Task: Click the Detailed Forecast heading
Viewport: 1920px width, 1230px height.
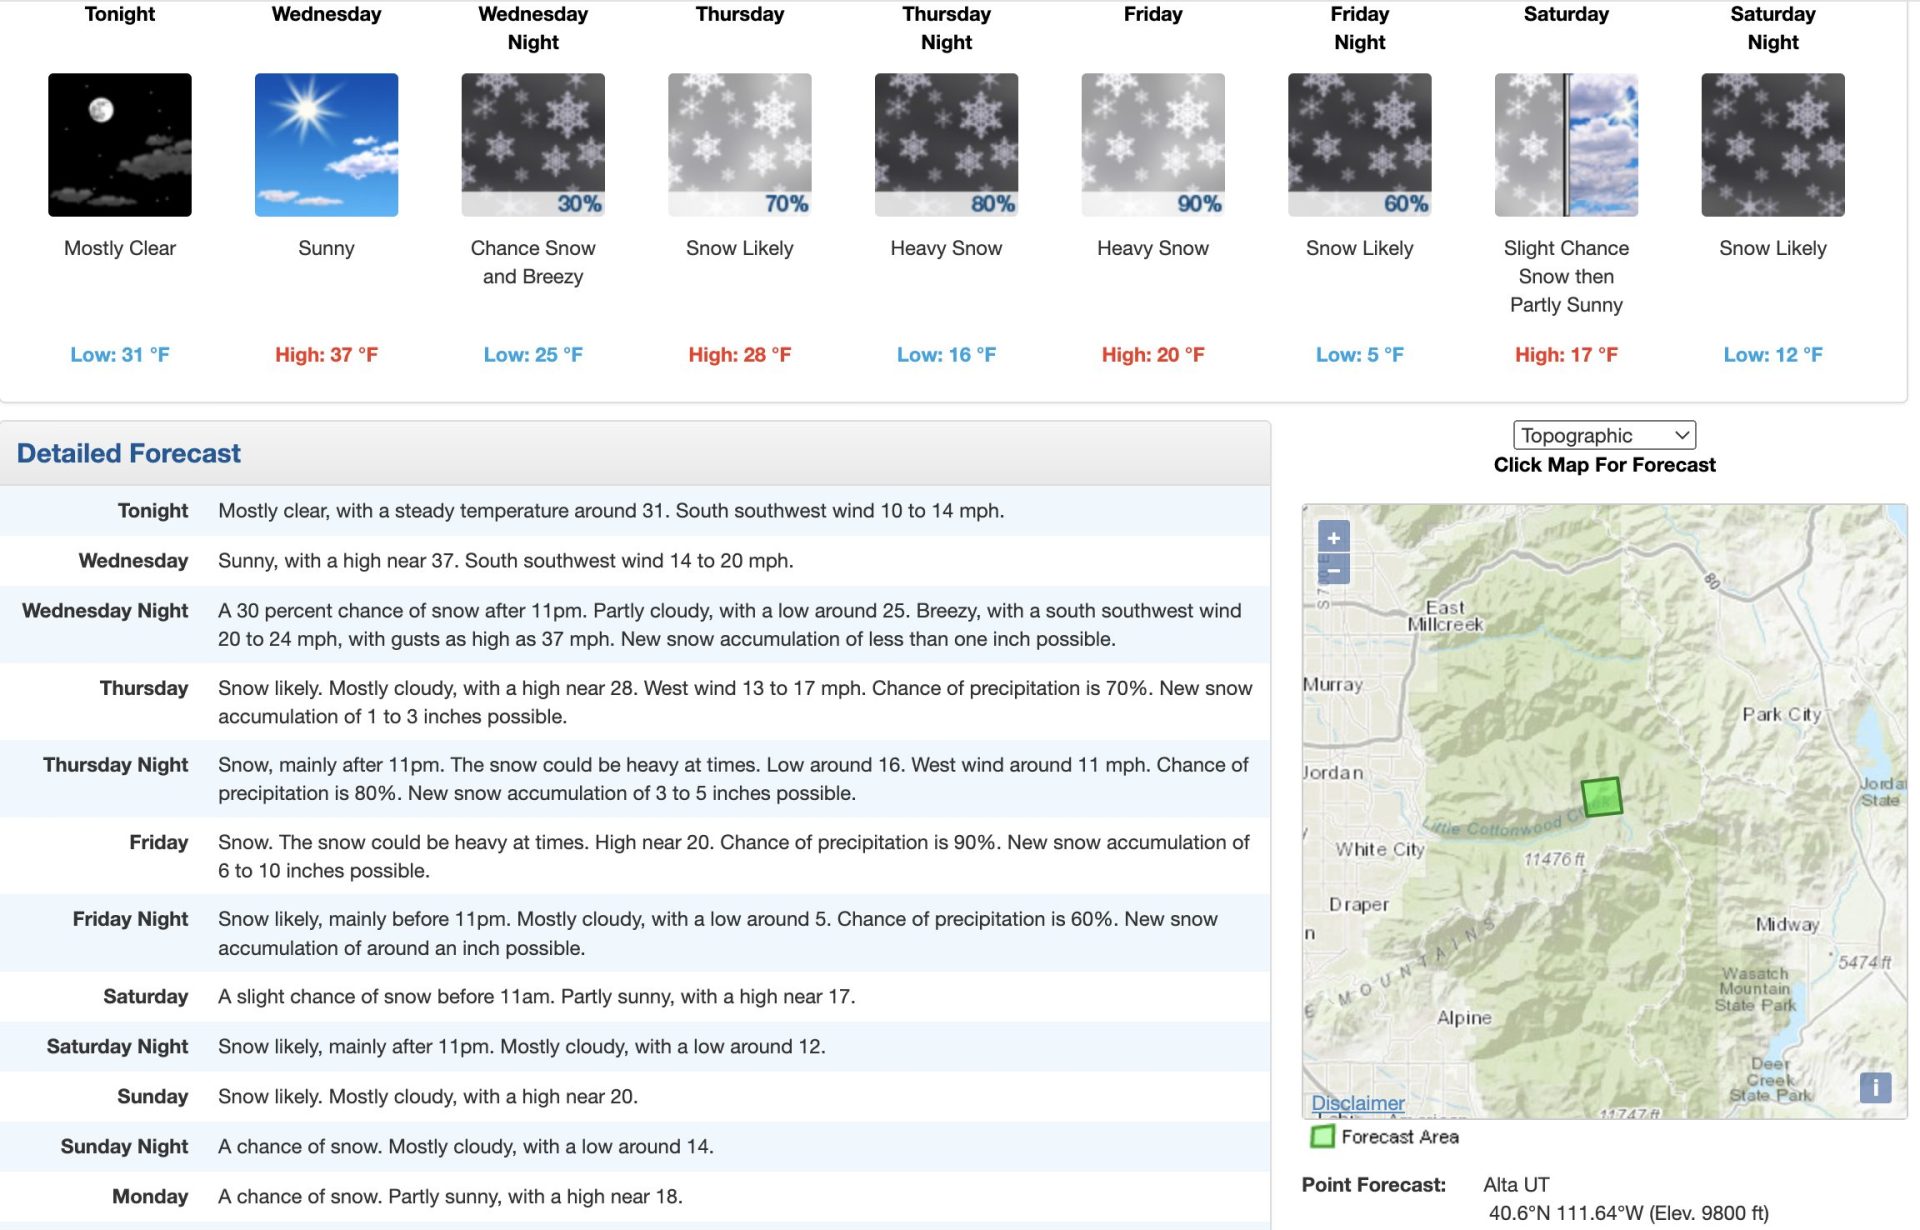Action: pyautogui.click(x=129, y=453)
